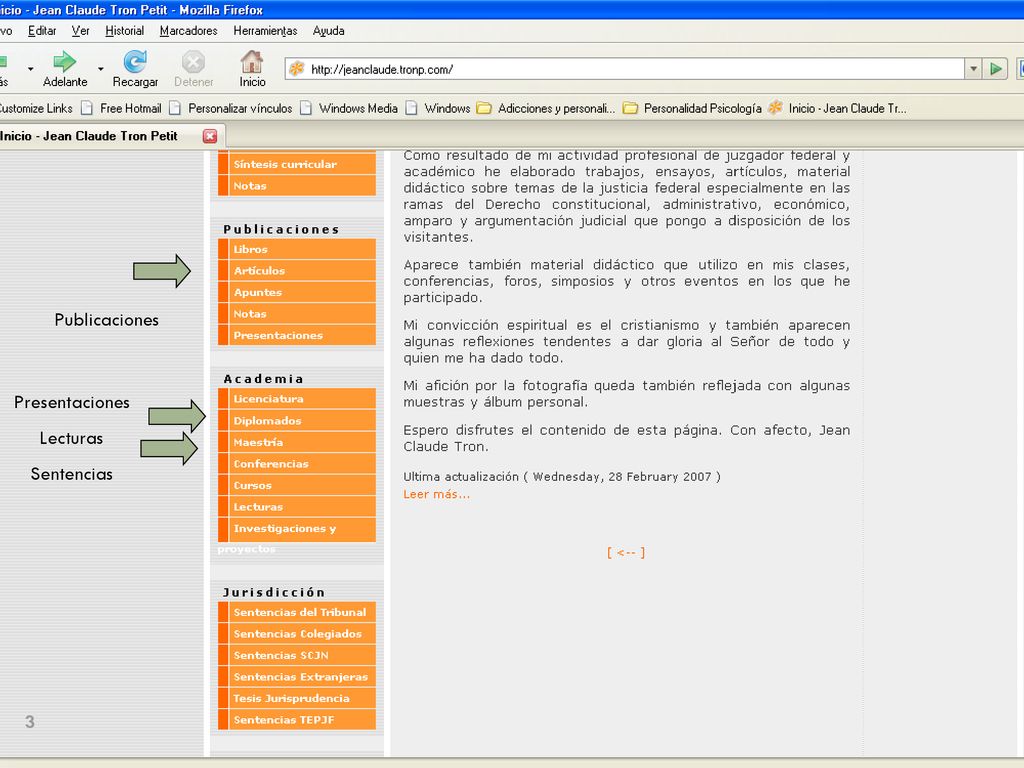Click the green Go arrow beside address bar
1024x768 pixels.
point(996,69)
